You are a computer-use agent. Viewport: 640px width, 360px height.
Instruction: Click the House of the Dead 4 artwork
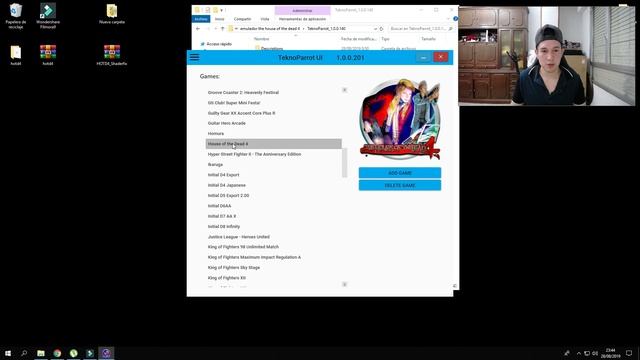point(400,119)
